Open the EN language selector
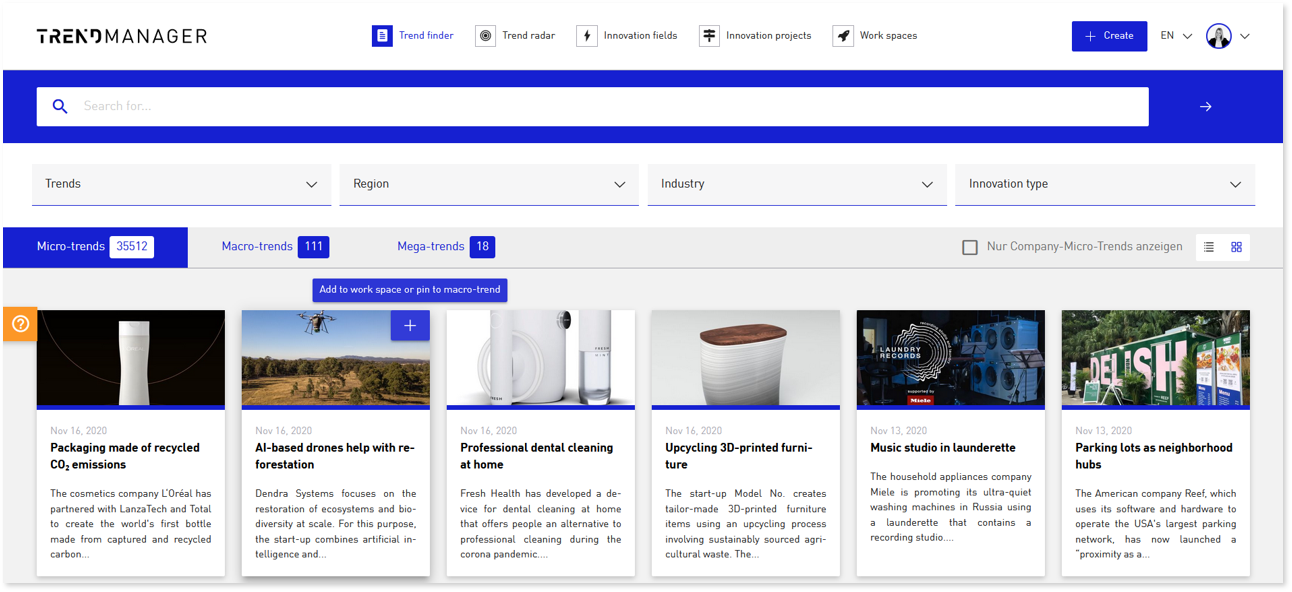 (x=1176, y=36)
